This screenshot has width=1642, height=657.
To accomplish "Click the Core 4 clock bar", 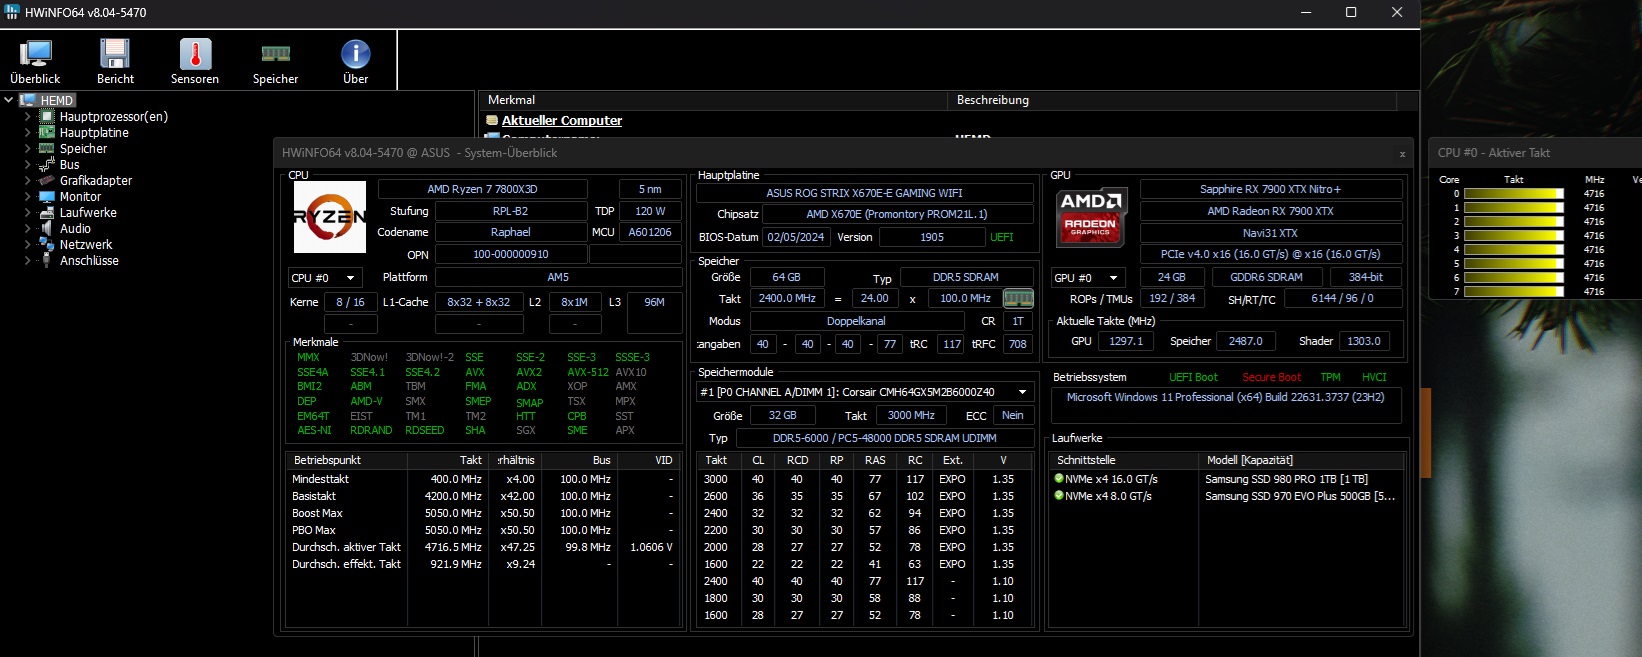I will [x=1513, y=250].
